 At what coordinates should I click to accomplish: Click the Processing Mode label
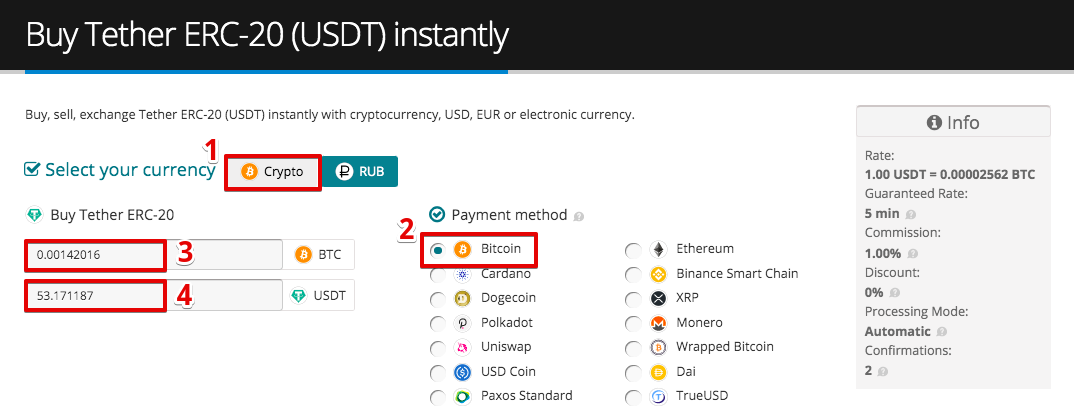coord(916,312)
